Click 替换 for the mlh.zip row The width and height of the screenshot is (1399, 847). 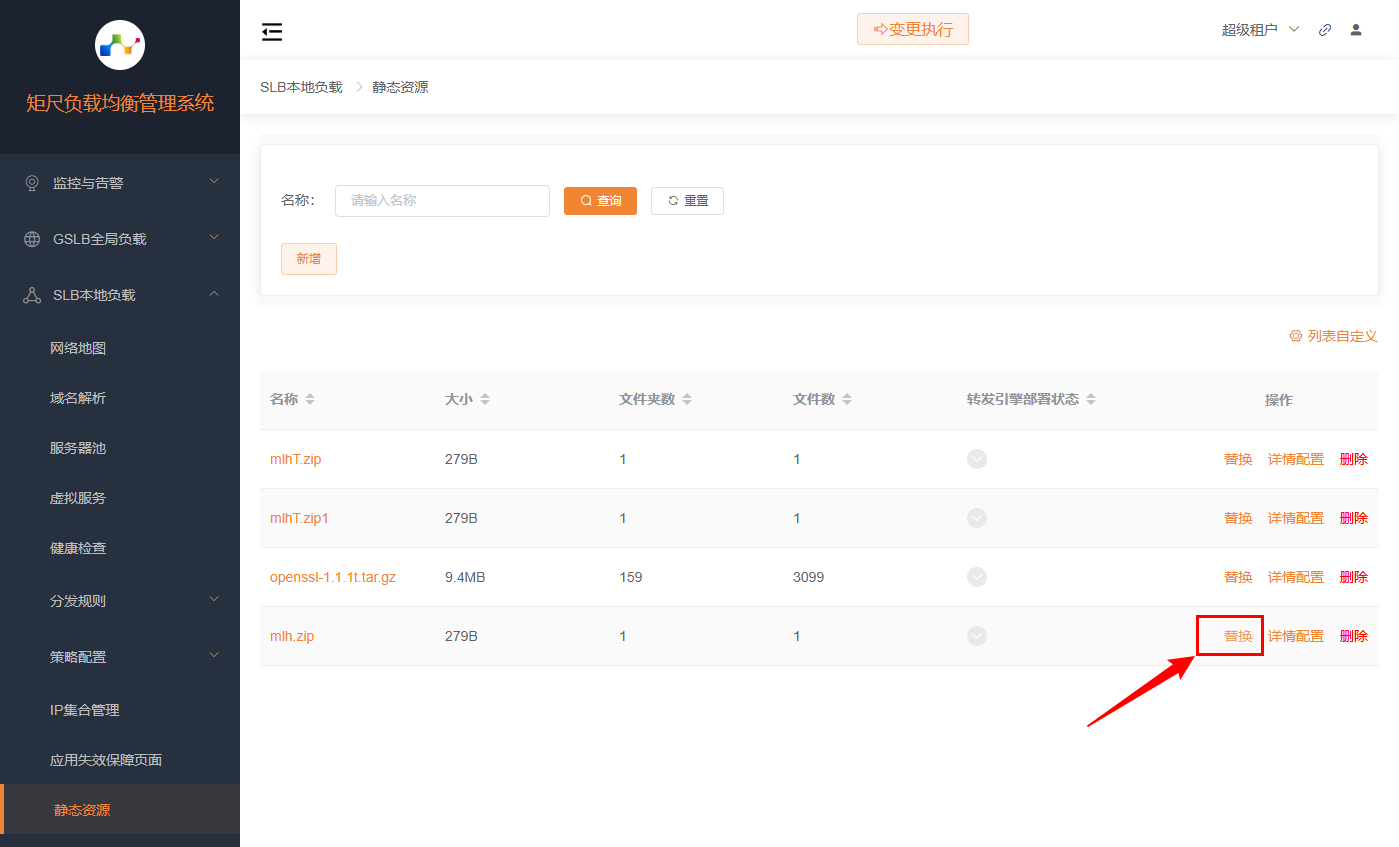coord(1238,636)
